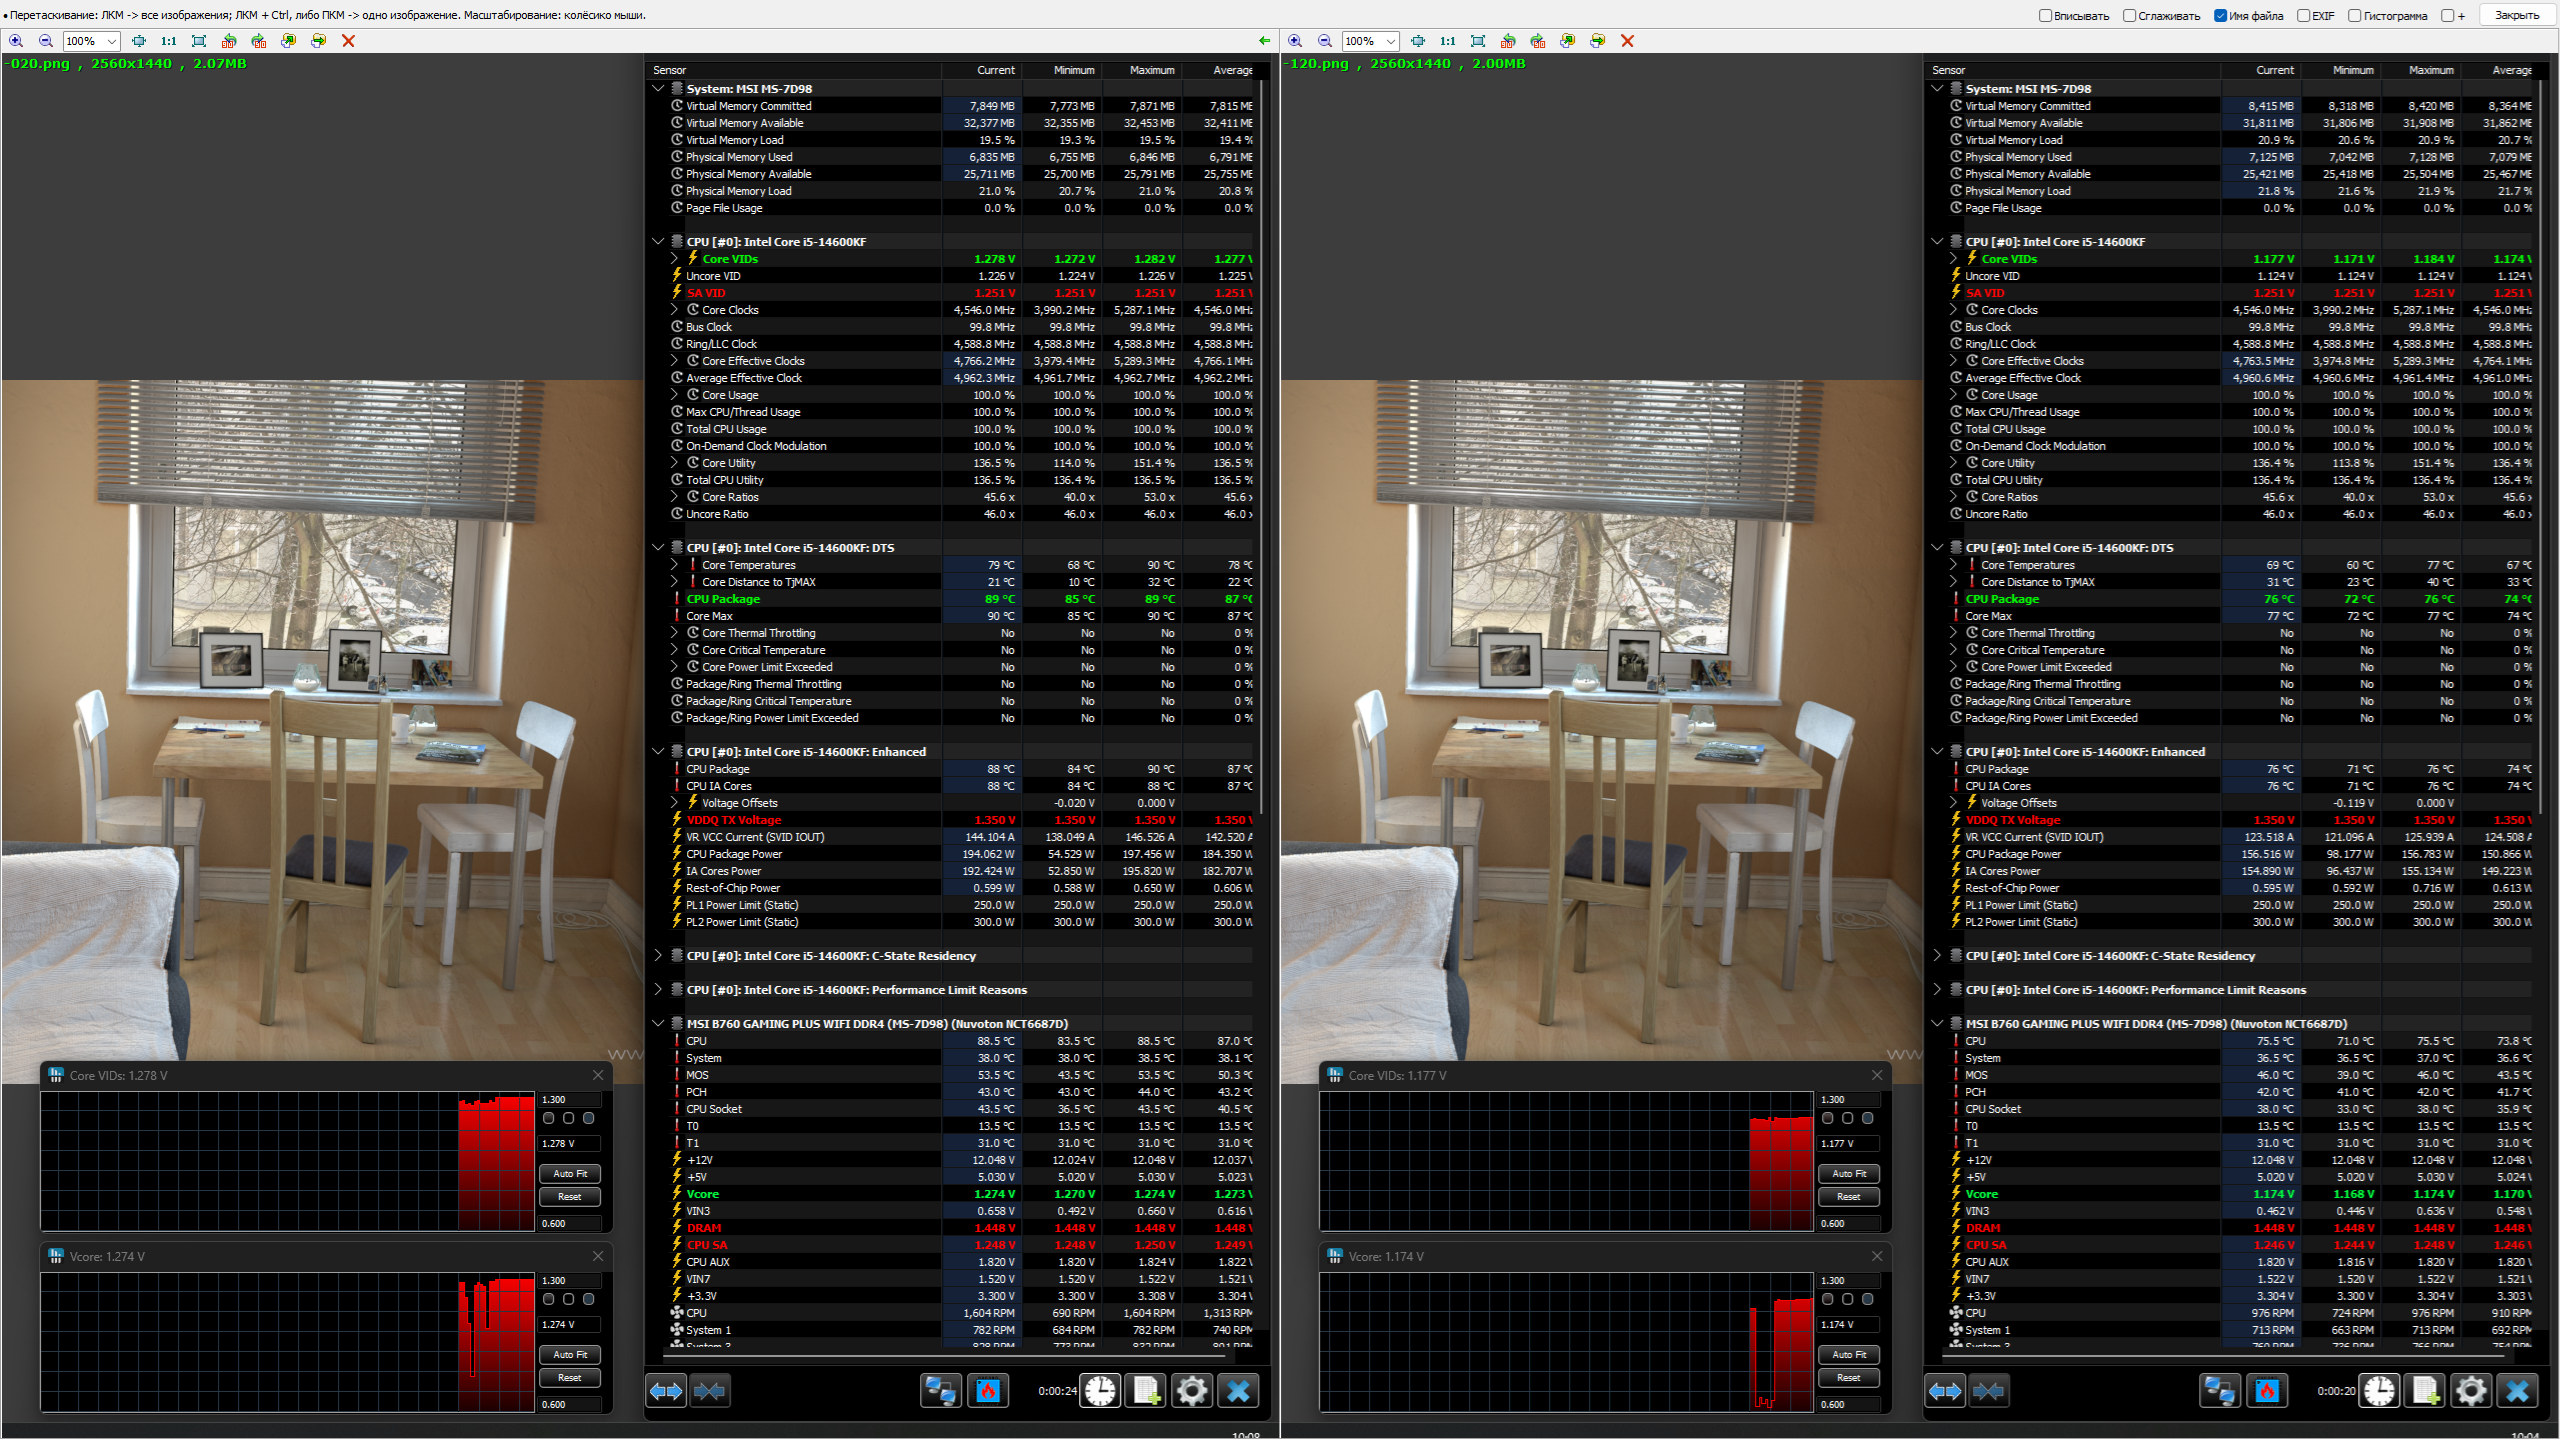Click zoom in icon in left panel toolbar

(x=16, y=41)
